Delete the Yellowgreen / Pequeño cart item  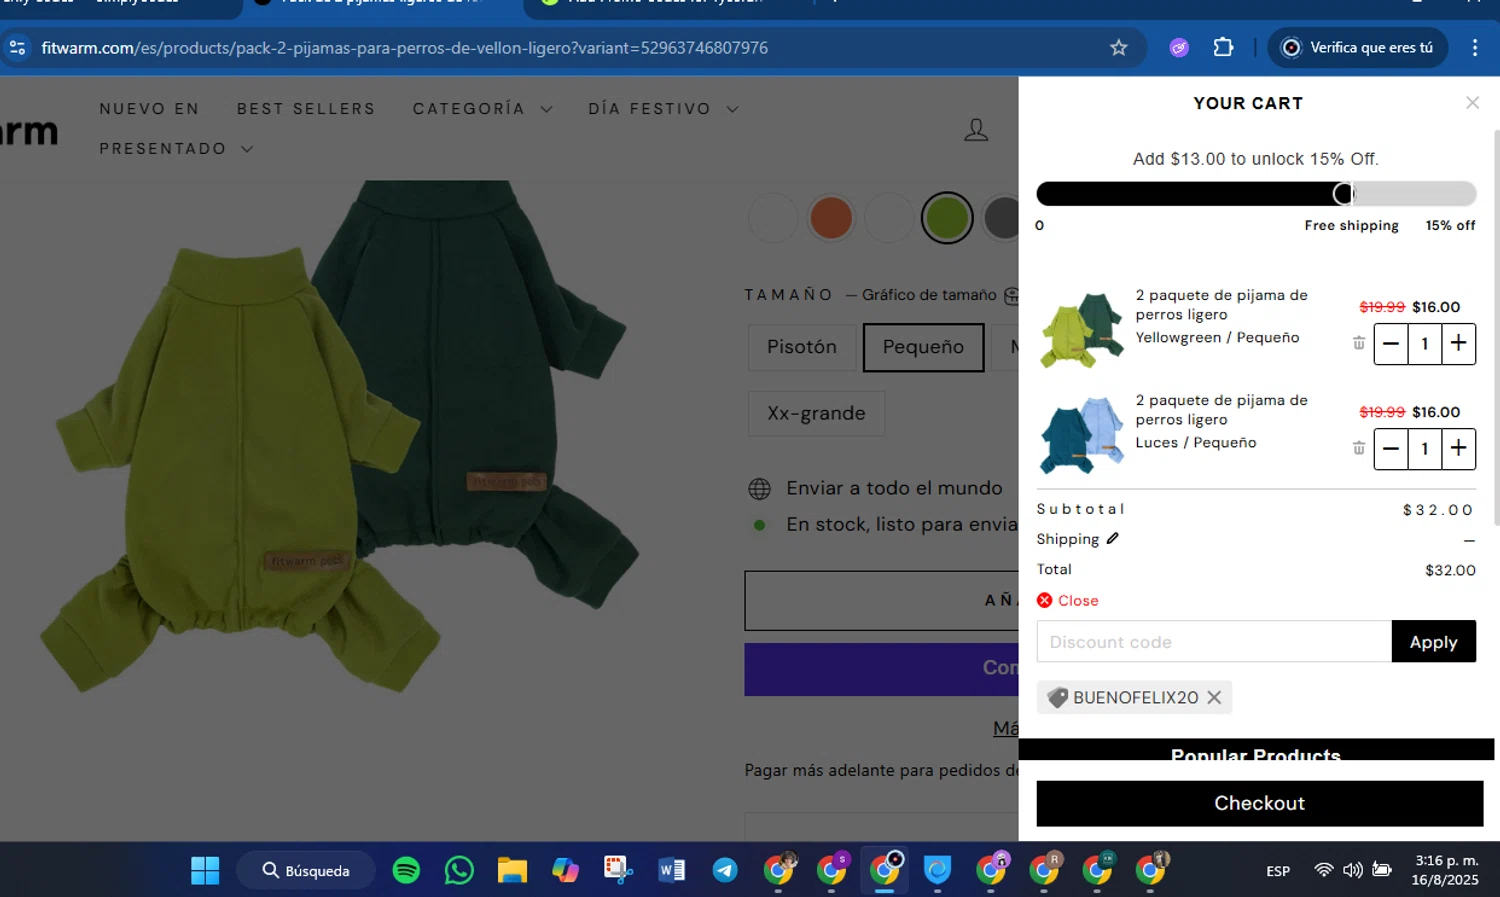(x=1358, y=343)
